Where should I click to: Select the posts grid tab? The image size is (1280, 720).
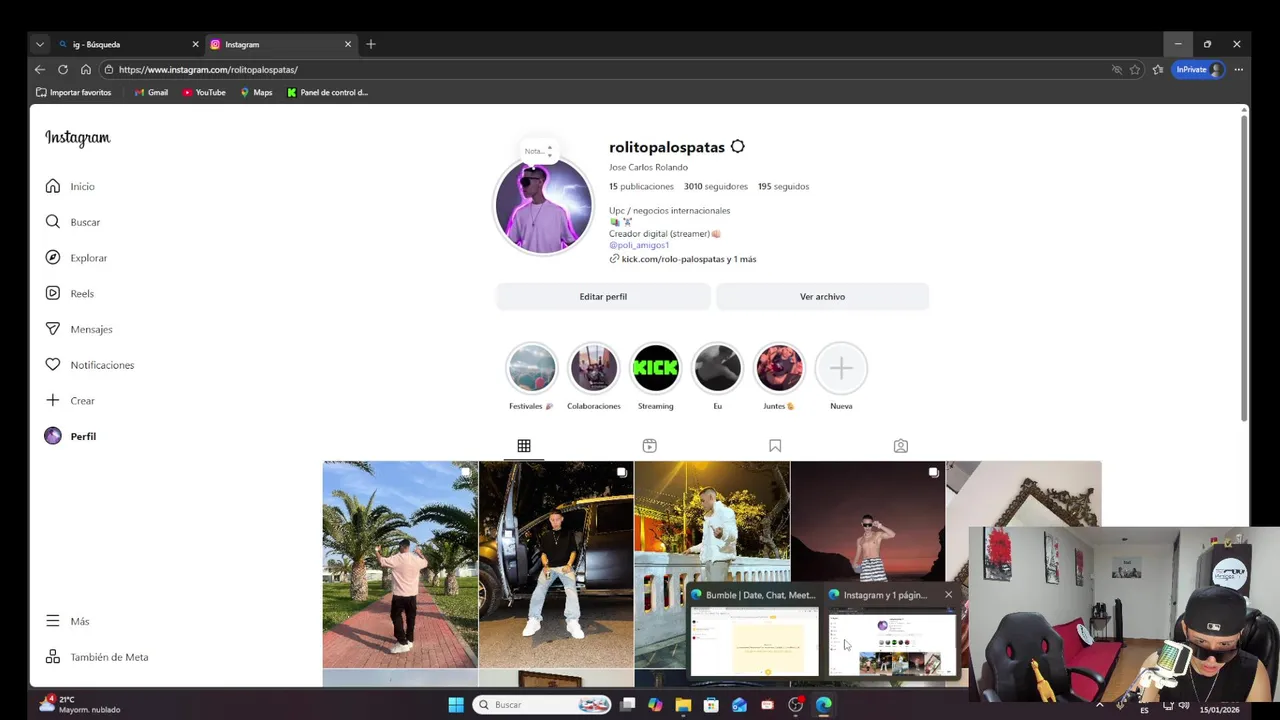(x=524, y=446)
